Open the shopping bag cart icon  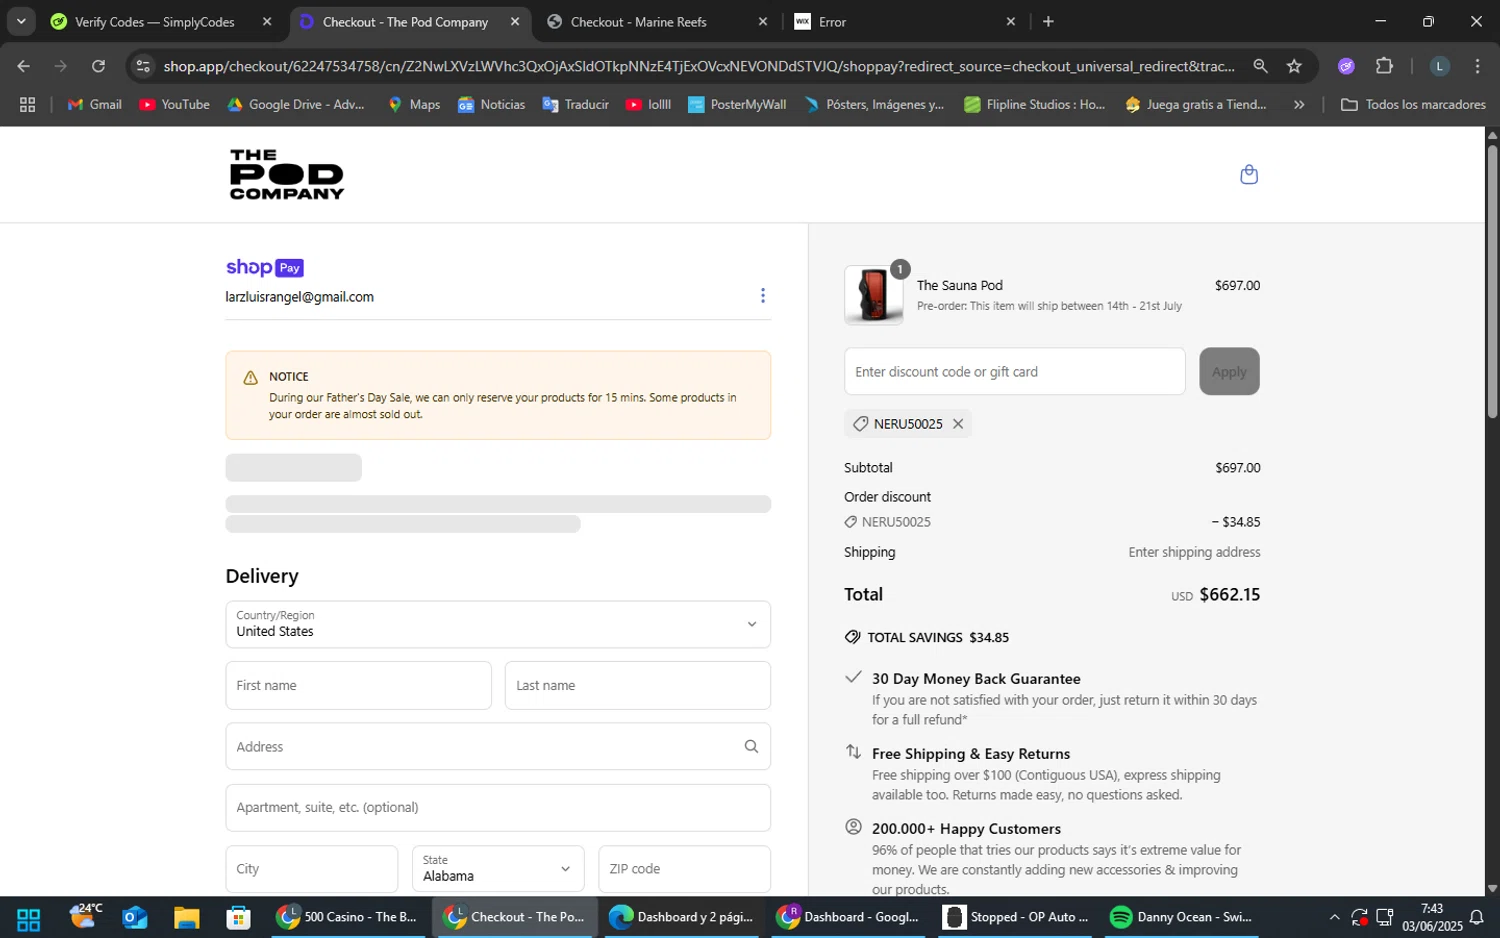(1248, 175)
